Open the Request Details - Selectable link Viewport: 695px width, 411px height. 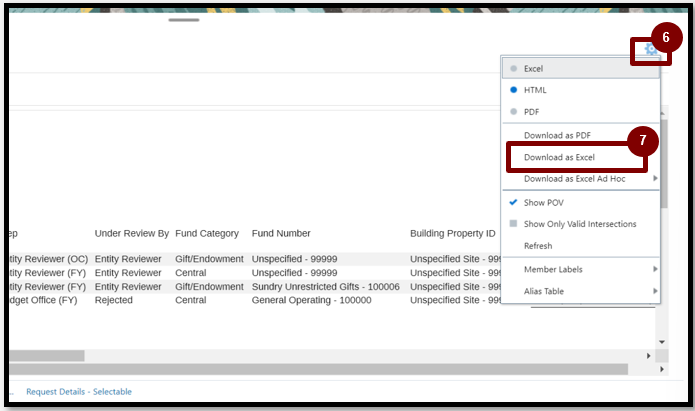tap(79, 391)
